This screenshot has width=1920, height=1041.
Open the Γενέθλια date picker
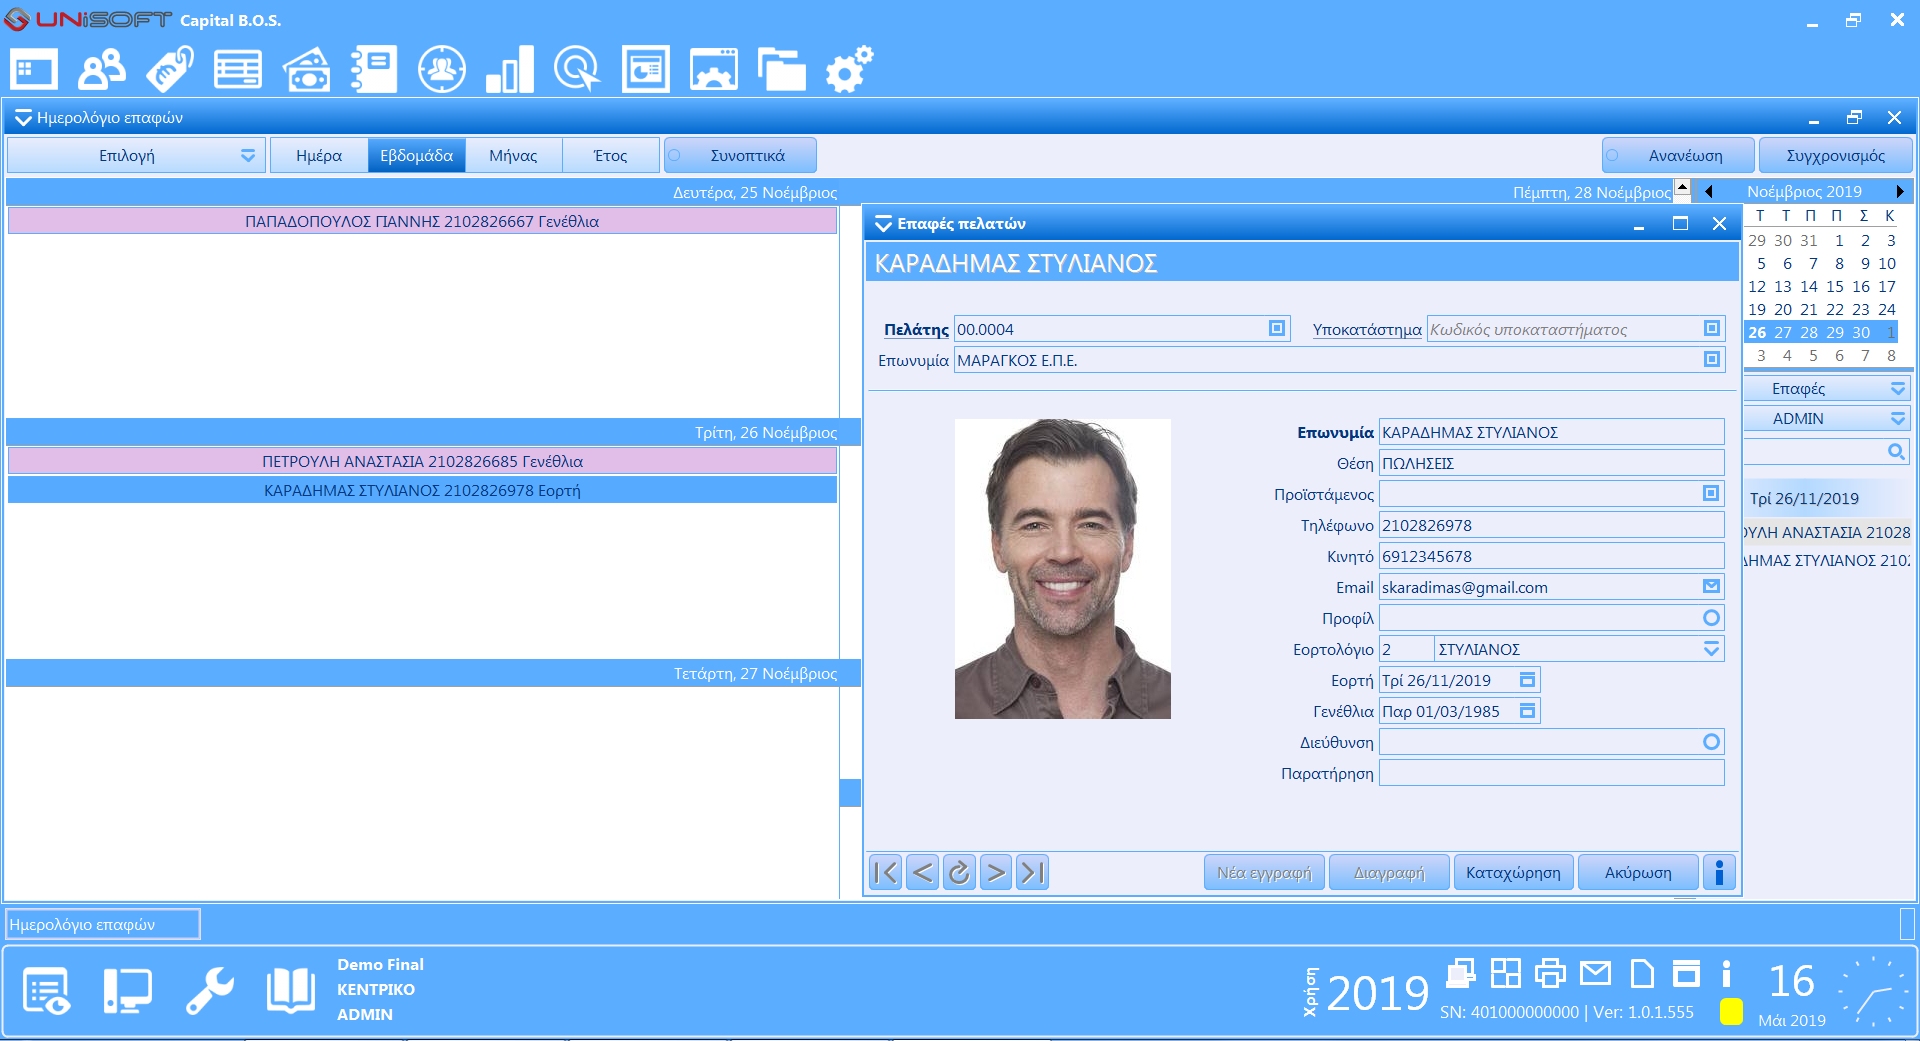tap(1527, 711)
